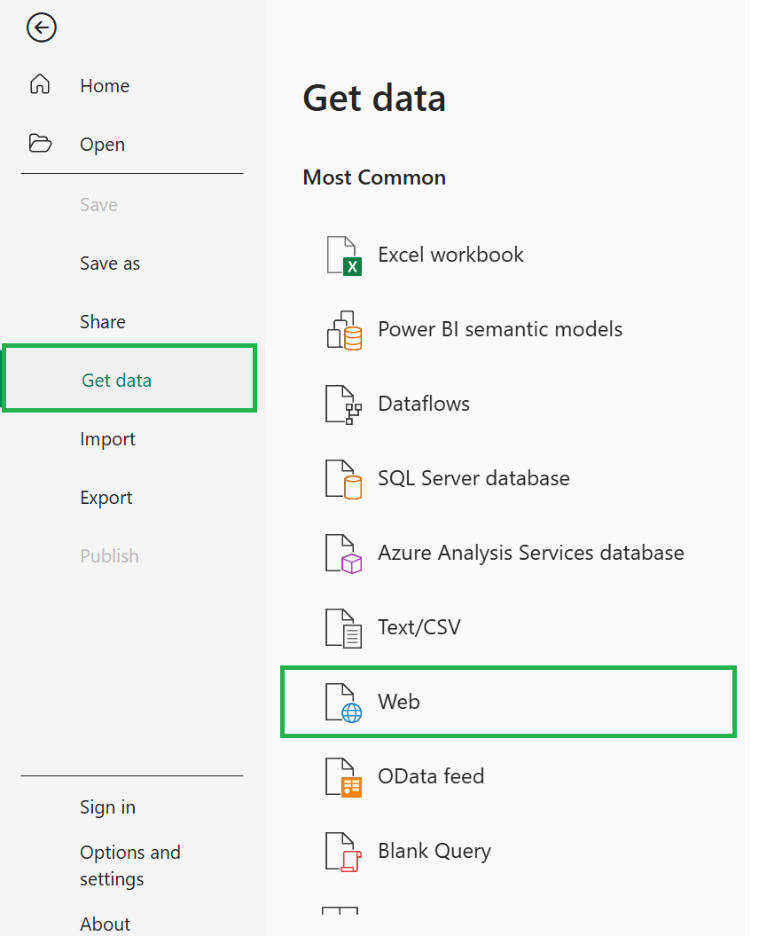Click the Dataflows file icon

(343, 404)
